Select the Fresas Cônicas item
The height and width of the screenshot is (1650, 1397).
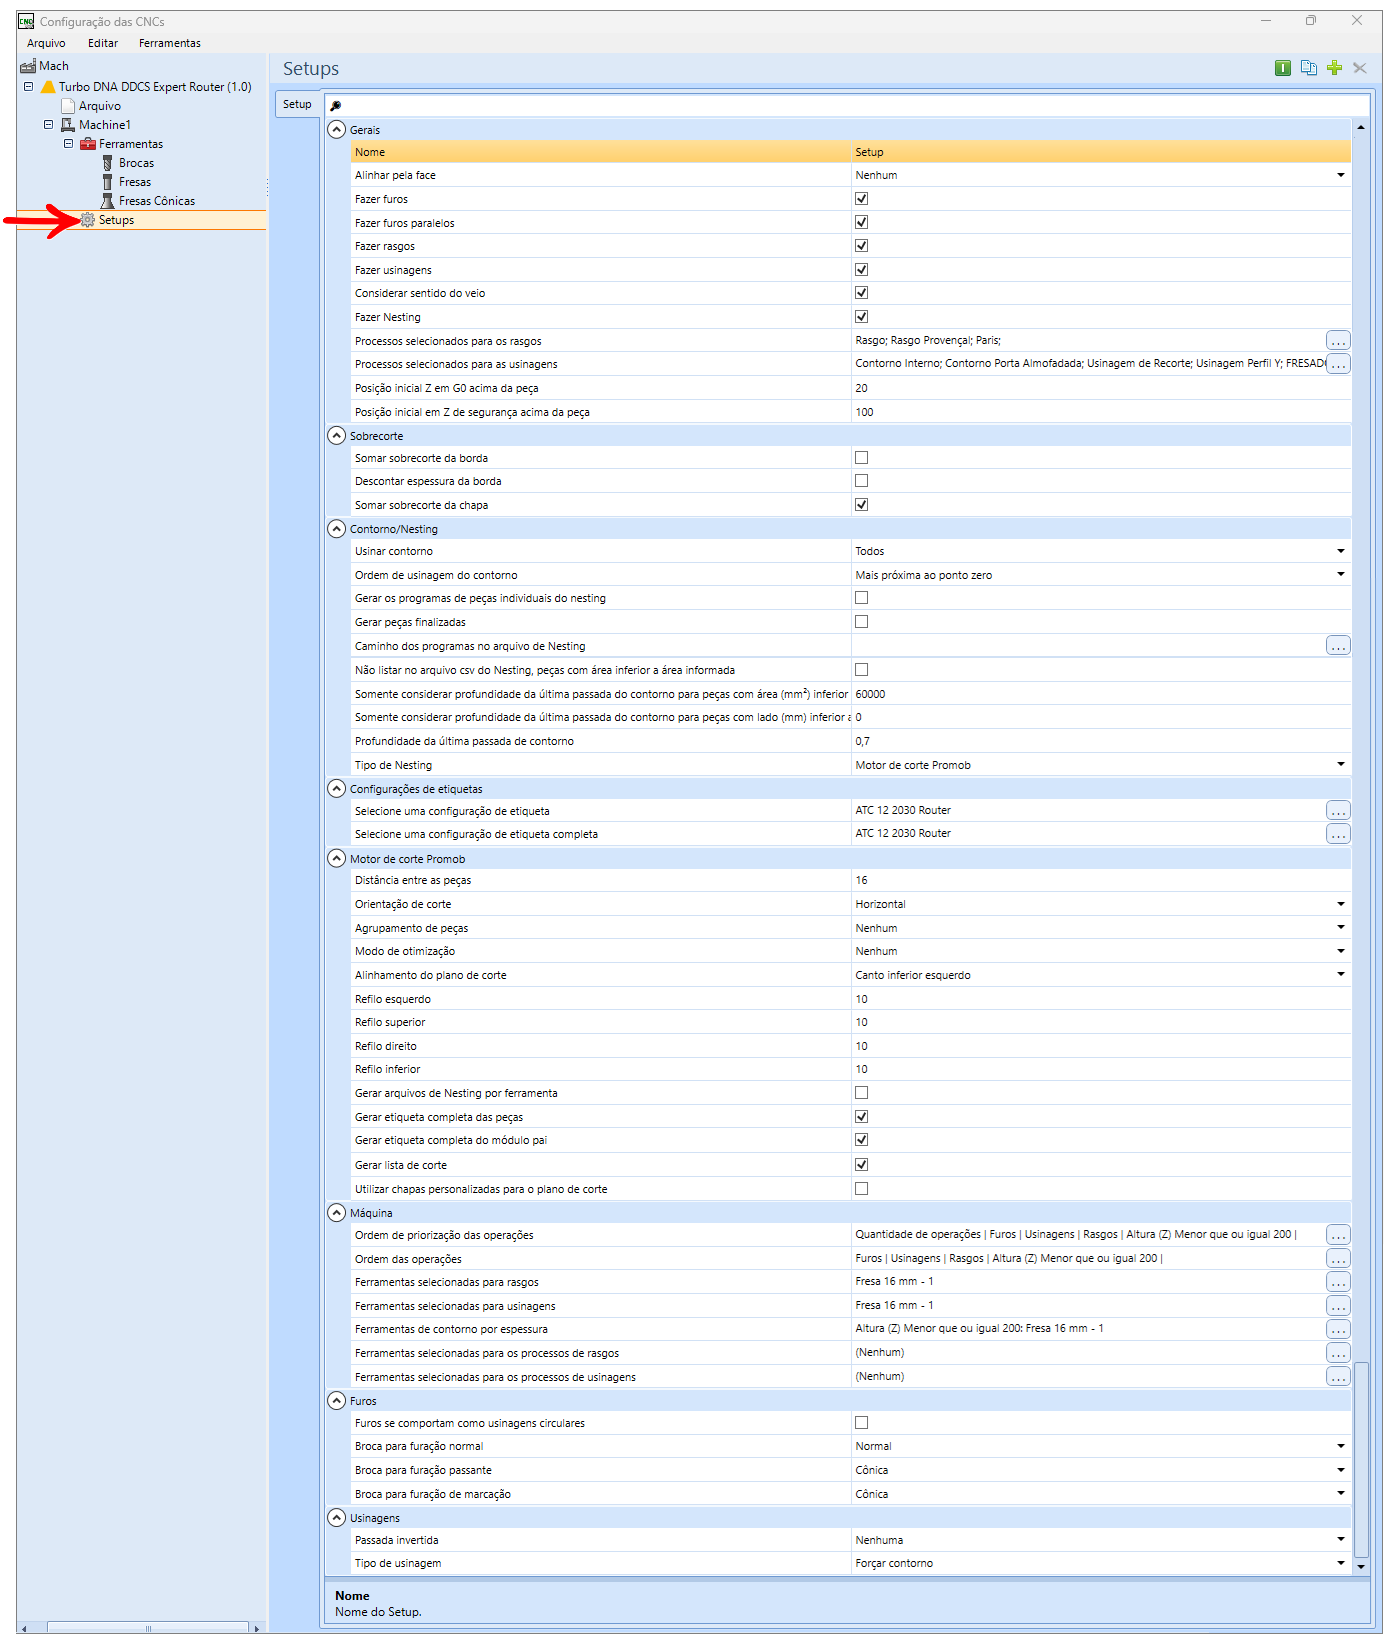[156, 201]
